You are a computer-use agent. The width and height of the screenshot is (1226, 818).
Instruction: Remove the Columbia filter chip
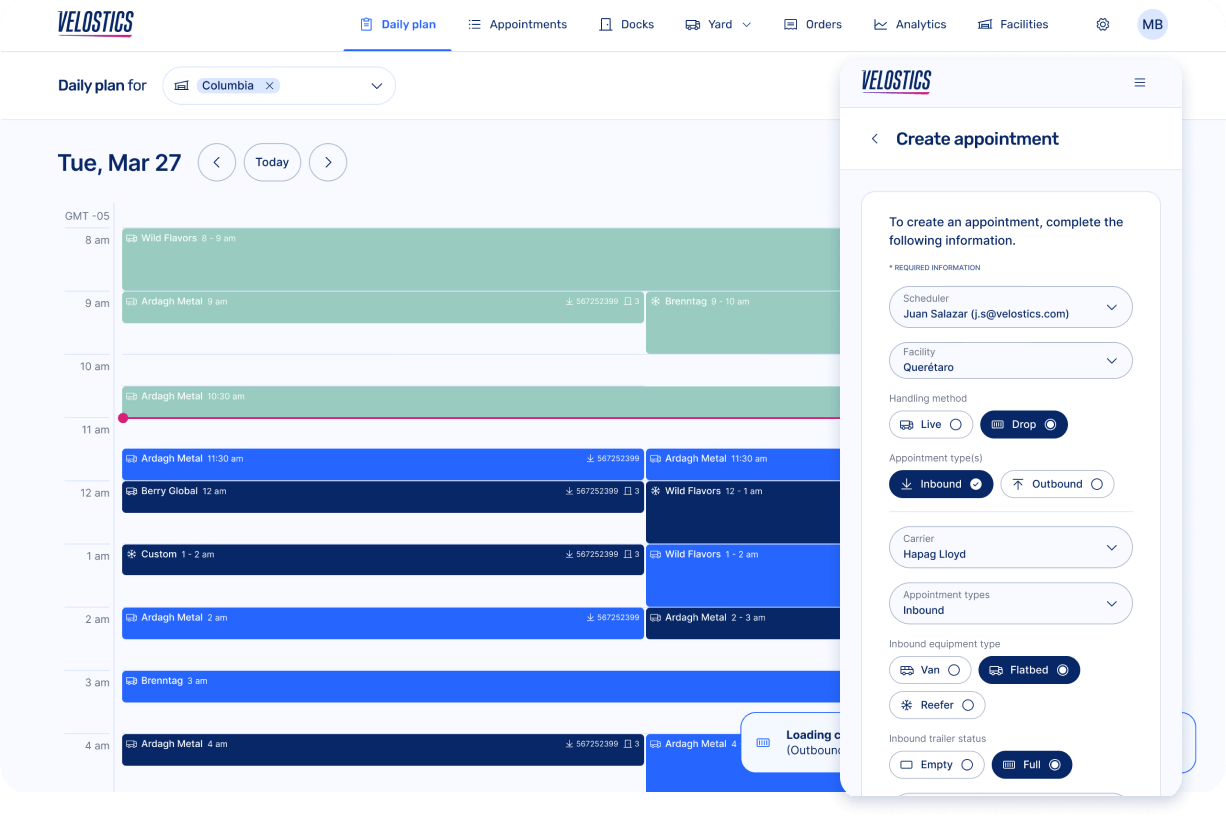click(x=269, y=85)
